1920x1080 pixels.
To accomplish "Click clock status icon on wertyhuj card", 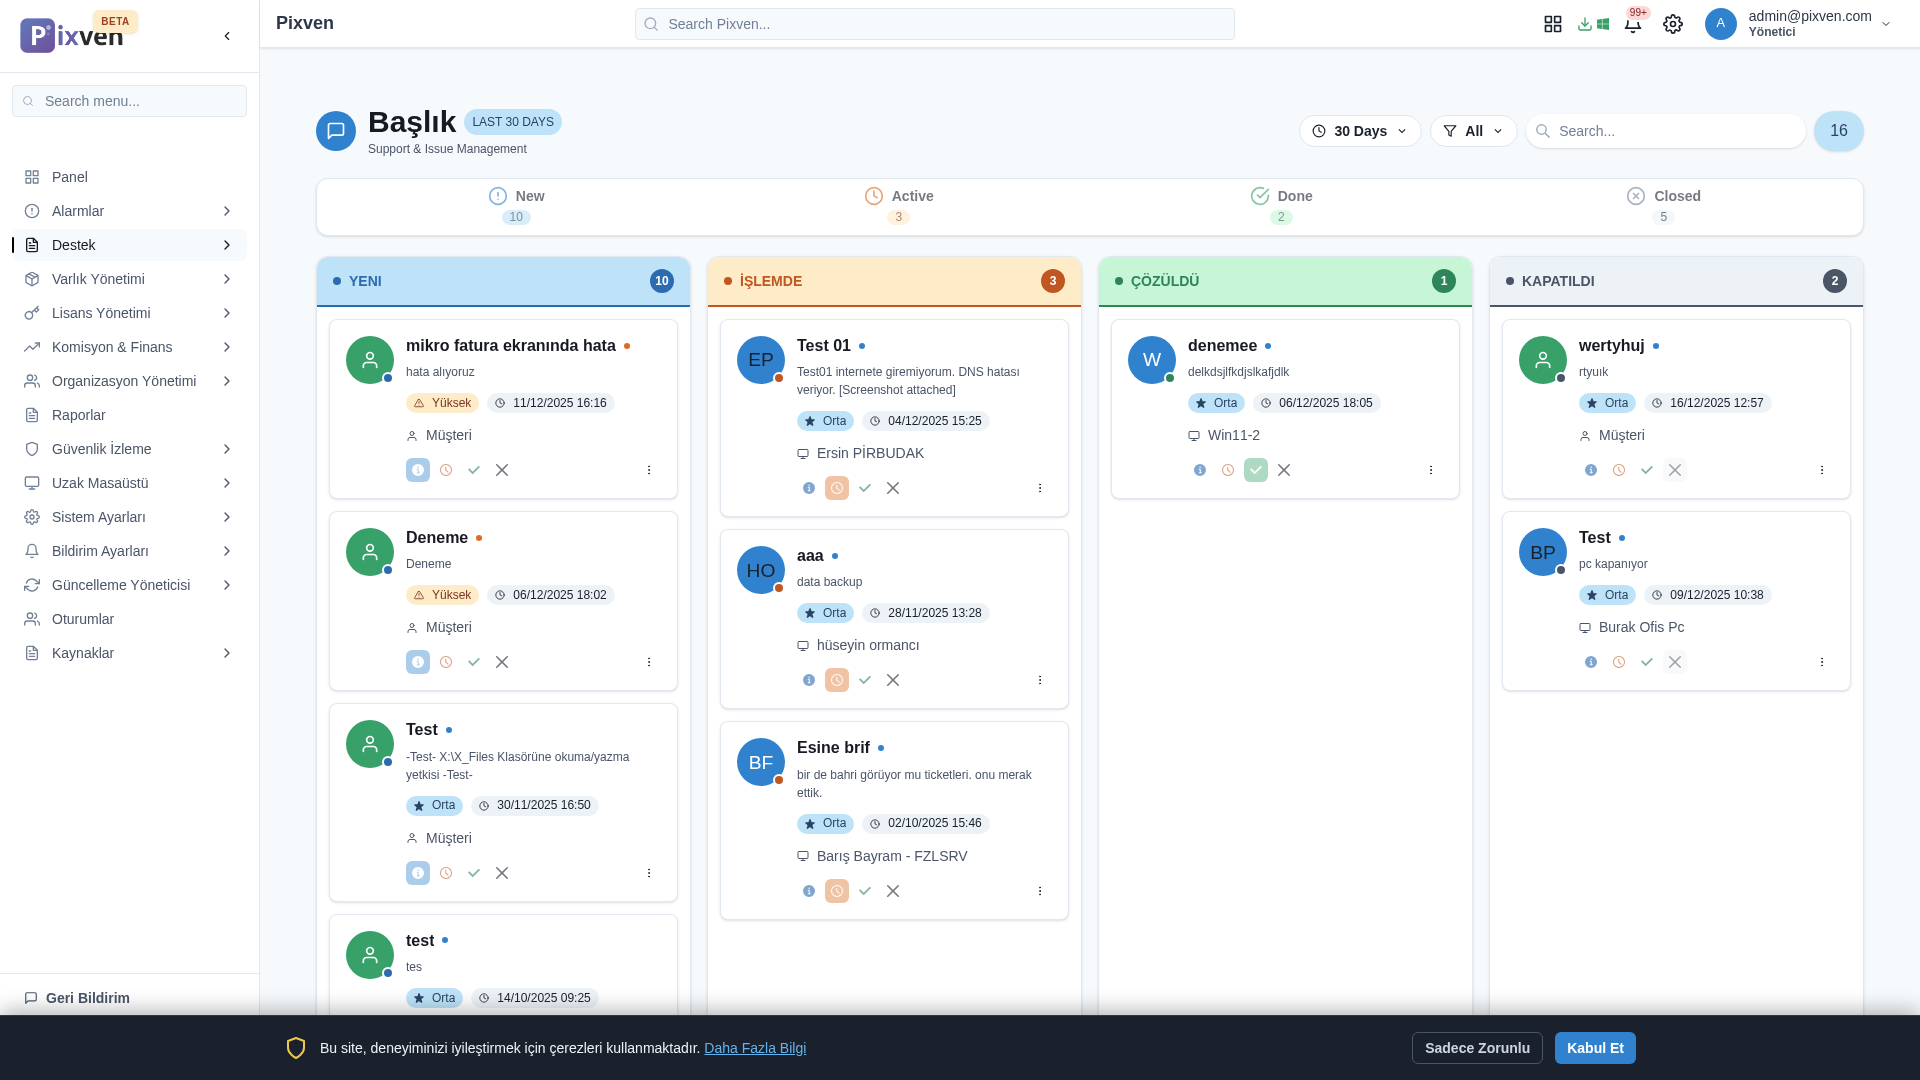I will [1619, 470].
